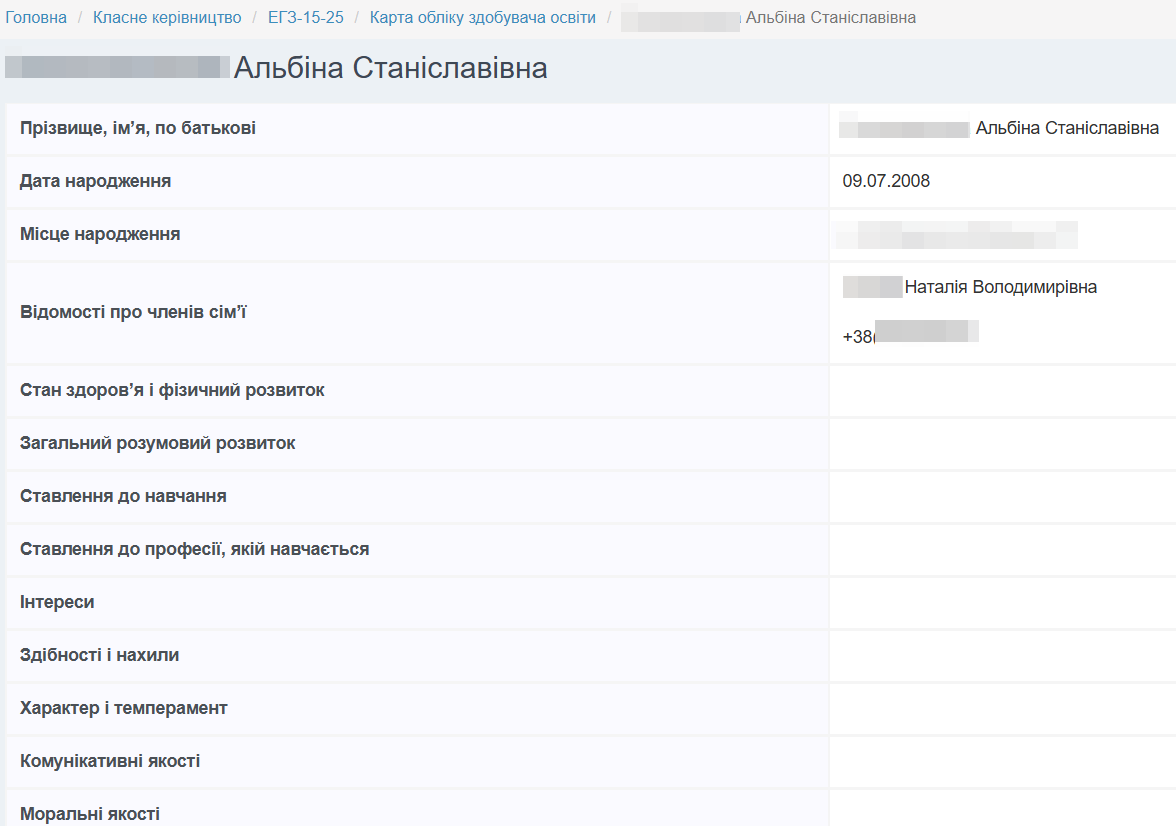
Task: Click the family member name Наталія Володимирівна
Action: click(1000, 288)
